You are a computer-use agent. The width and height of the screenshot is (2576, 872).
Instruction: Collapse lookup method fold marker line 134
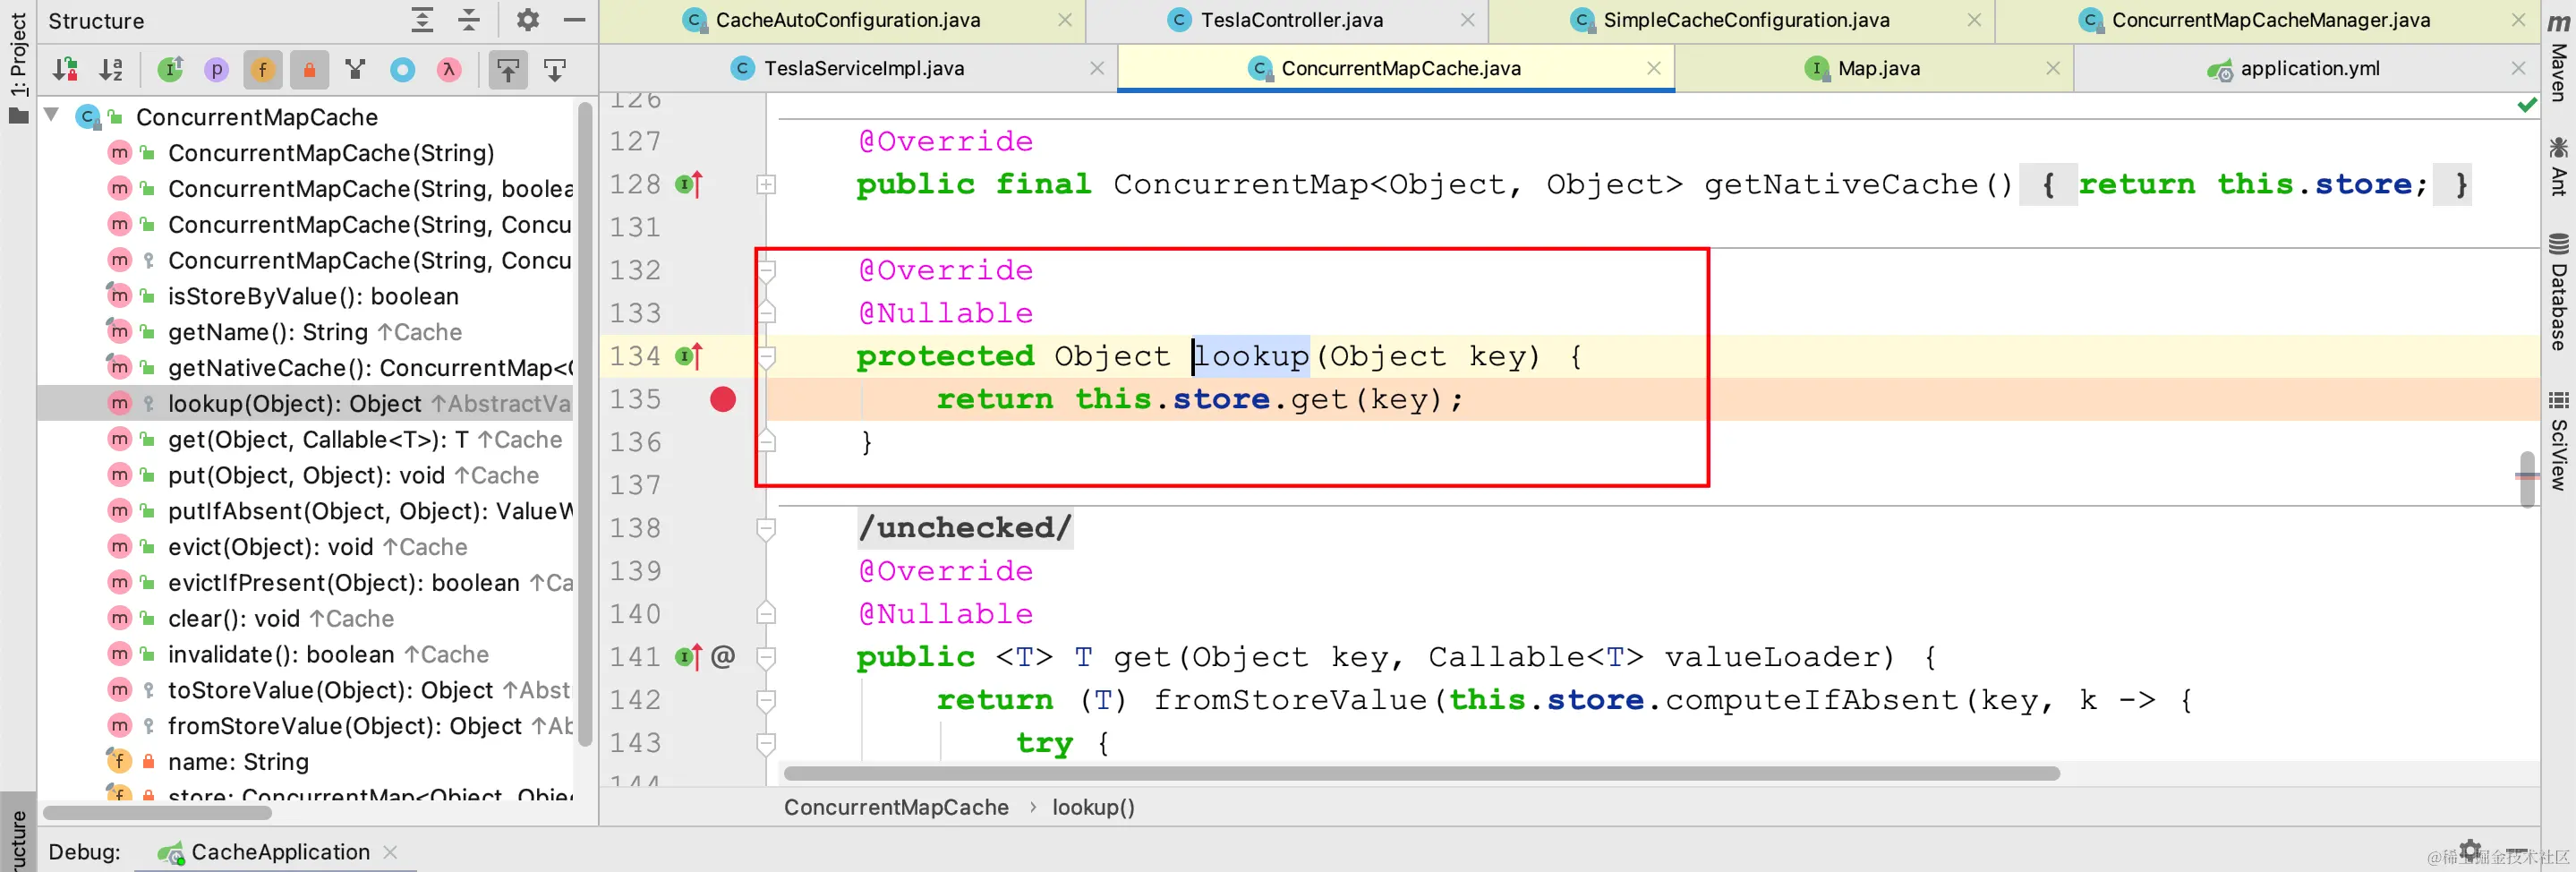[766, 356]
